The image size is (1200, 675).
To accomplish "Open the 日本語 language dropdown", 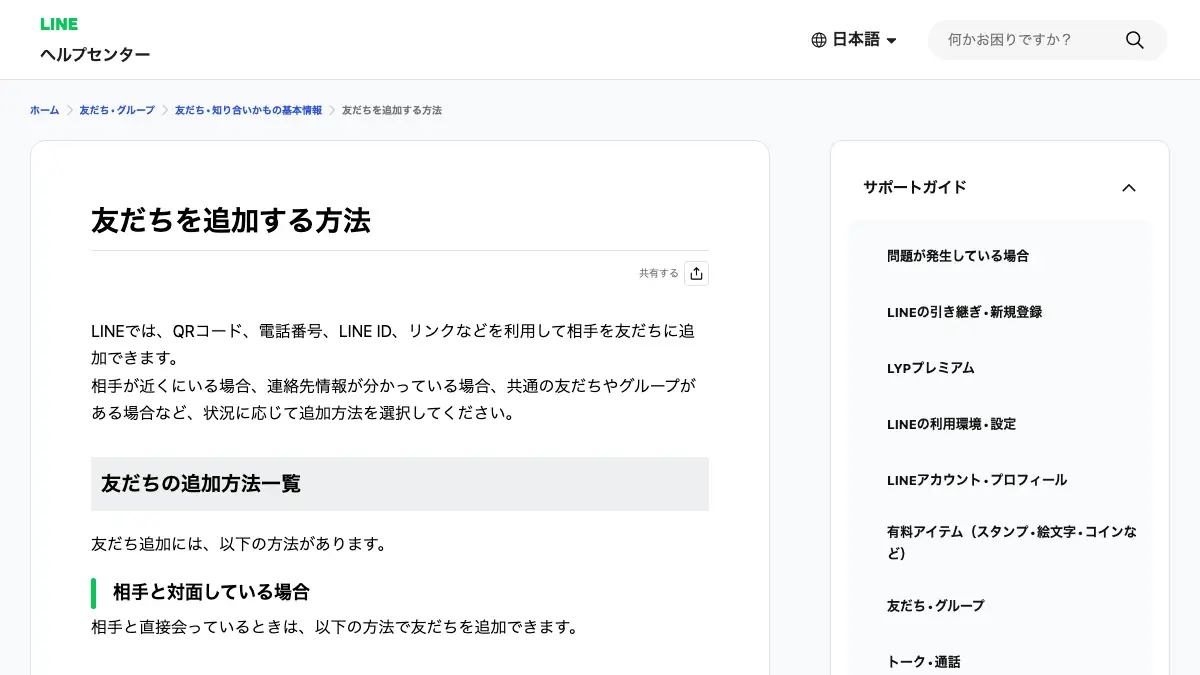I will (x=854, y=40).
